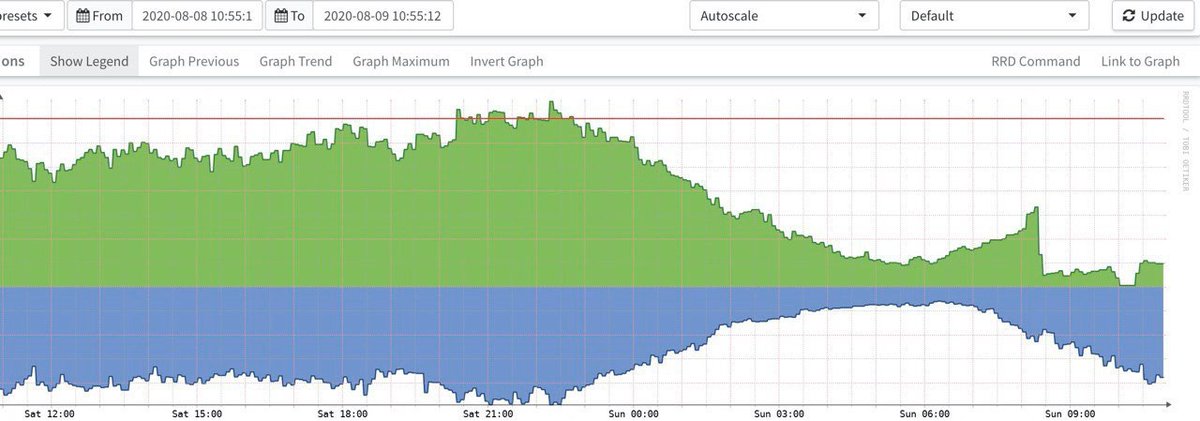Open the Default dropdown
The height and width of the screenshot is (421, 1200).
(994, 16)
